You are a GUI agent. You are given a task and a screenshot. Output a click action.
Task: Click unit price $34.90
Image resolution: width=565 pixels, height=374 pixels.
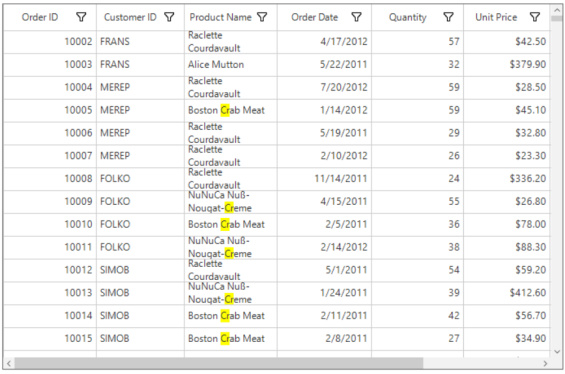tap(507, 339)
